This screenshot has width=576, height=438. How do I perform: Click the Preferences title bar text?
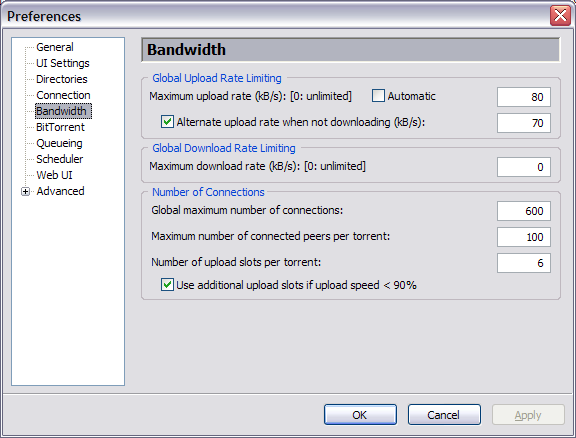(44, 16)
